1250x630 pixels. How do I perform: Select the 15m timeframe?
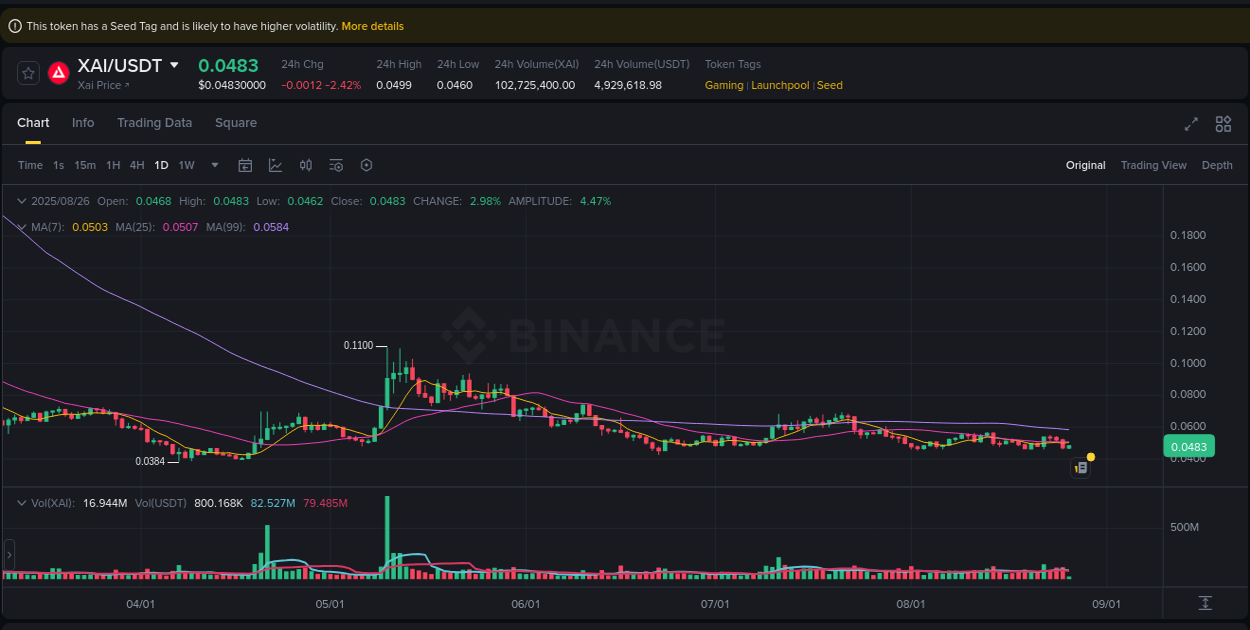click(x=85, y=165)
